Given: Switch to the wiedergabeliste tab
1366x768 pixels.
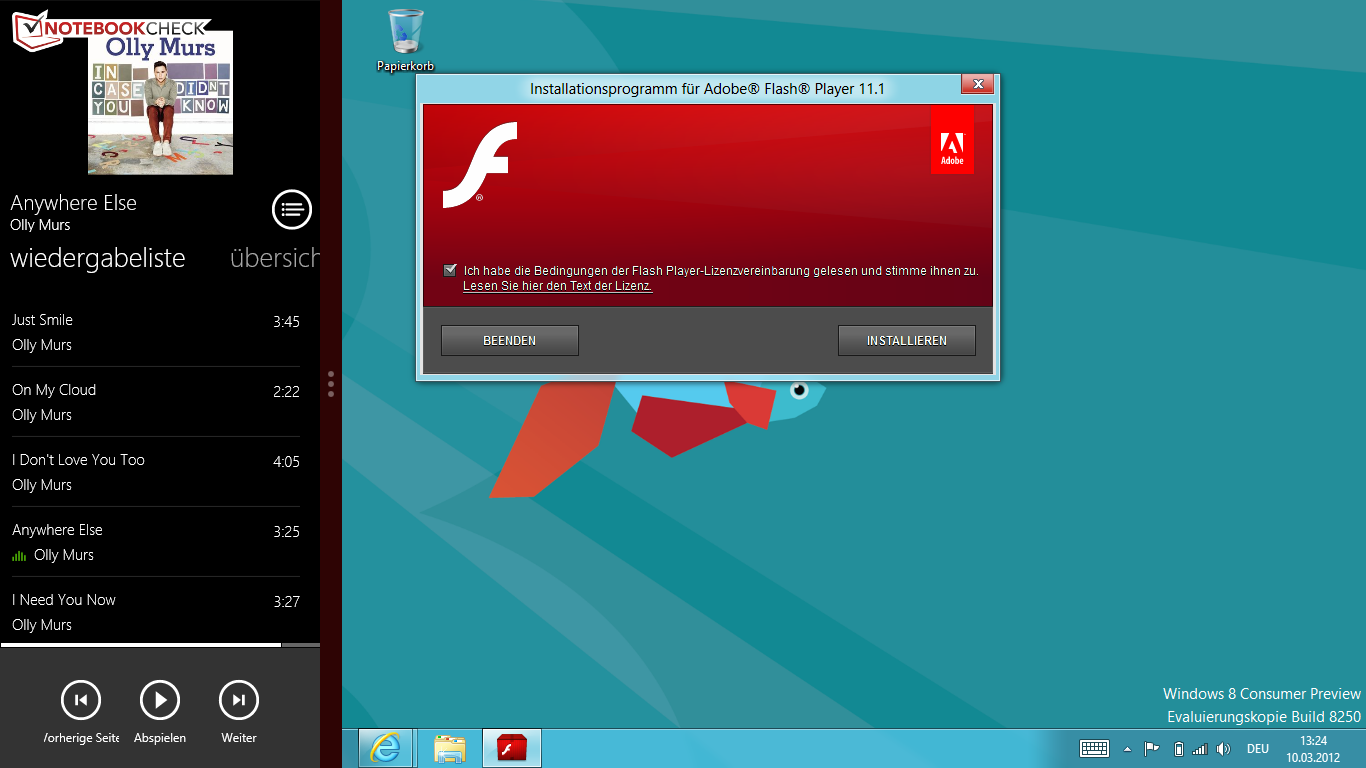Looking at the screenshot, I should 98,258.
